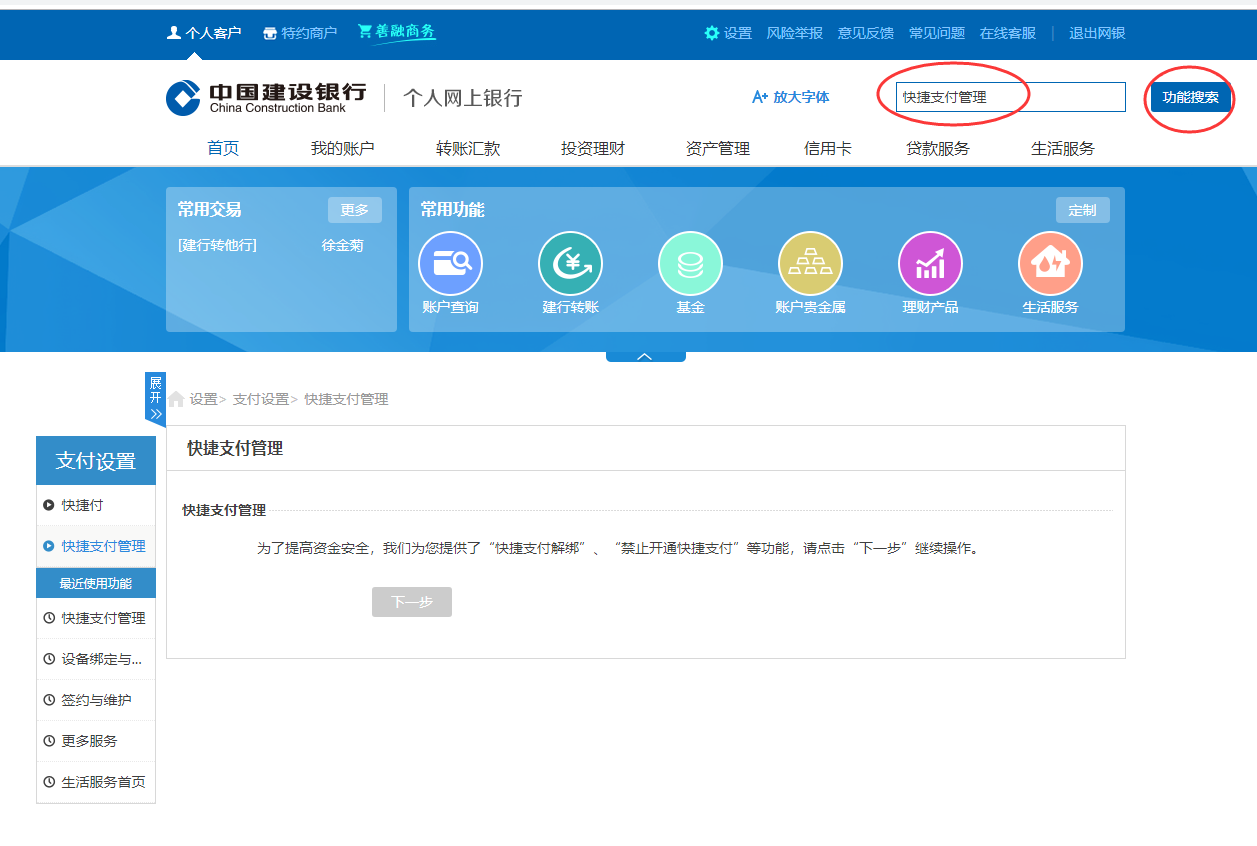This screenshot has height=846, width=1257.
Task: Go to 首页 in the main navigation
Action: click(x=223, y=148)
